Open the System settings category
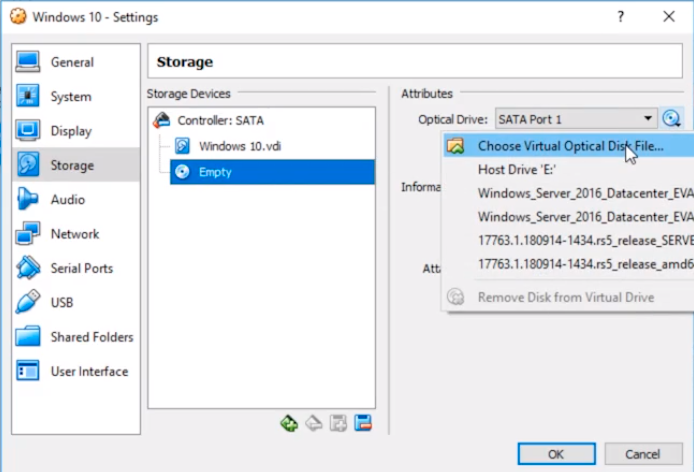 70,97
